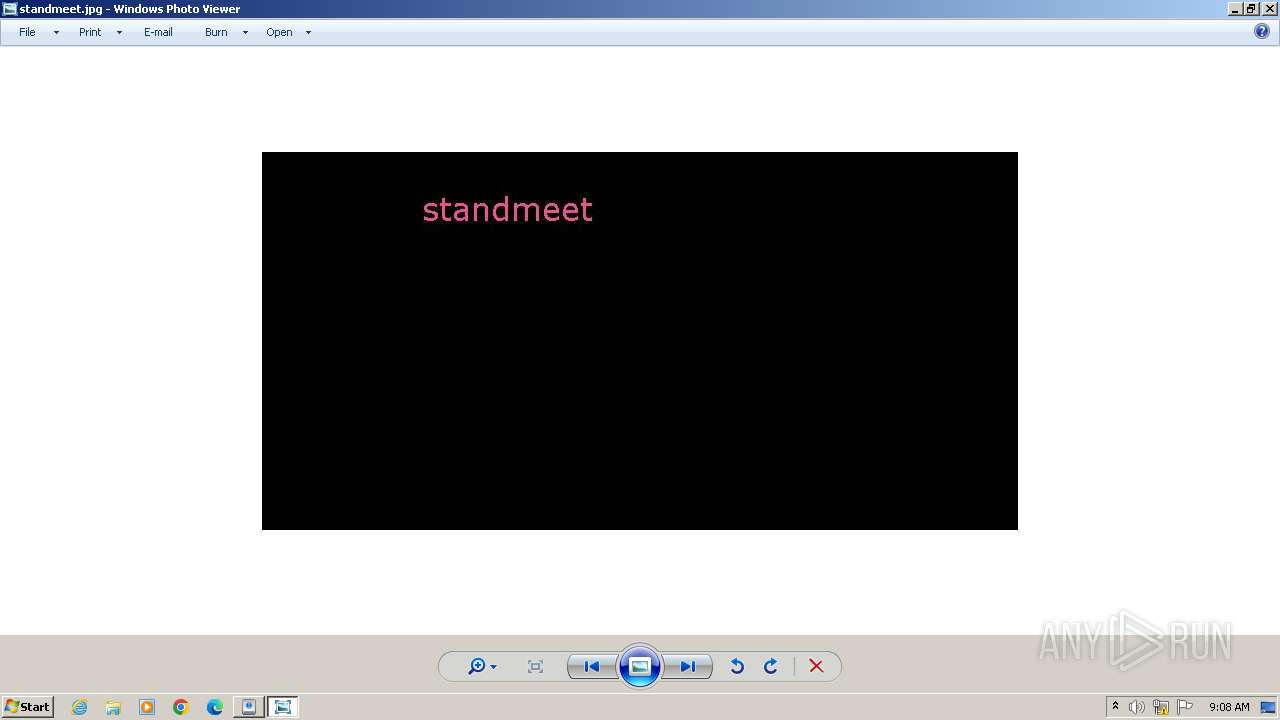The width and height of the screenshot is (1280, 720).
Task: Launch Google Chrome from taskbar
Action: pos(181,707)
